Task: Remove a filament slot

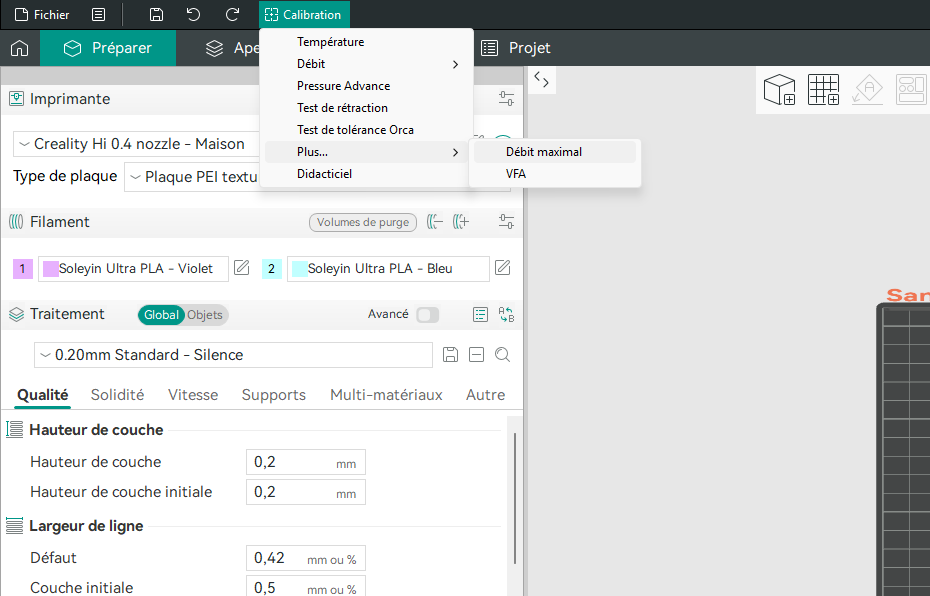Action: (x=435, y=222)
